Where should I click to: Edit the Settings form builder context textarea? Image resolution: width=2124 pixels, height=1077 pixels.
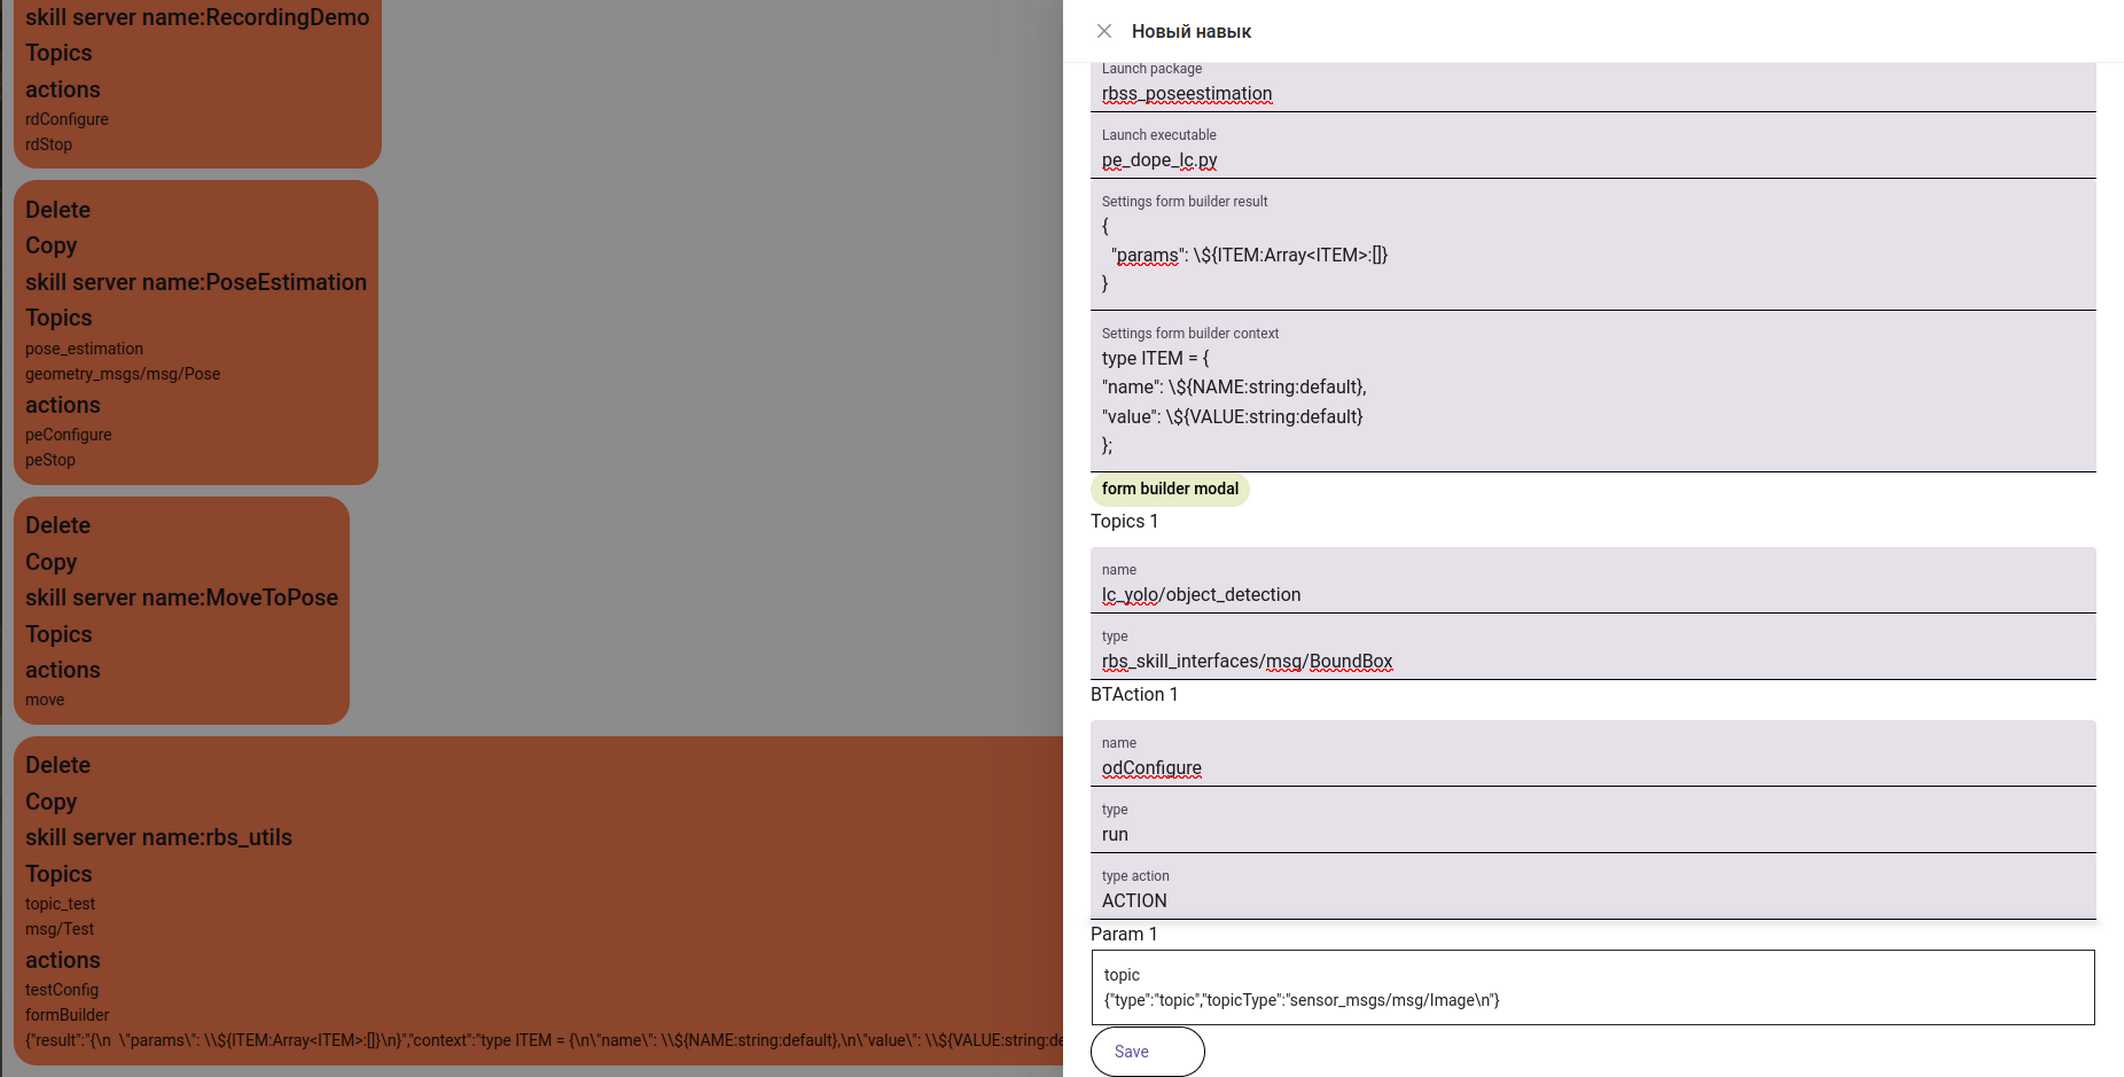[x=1591, y=402]
